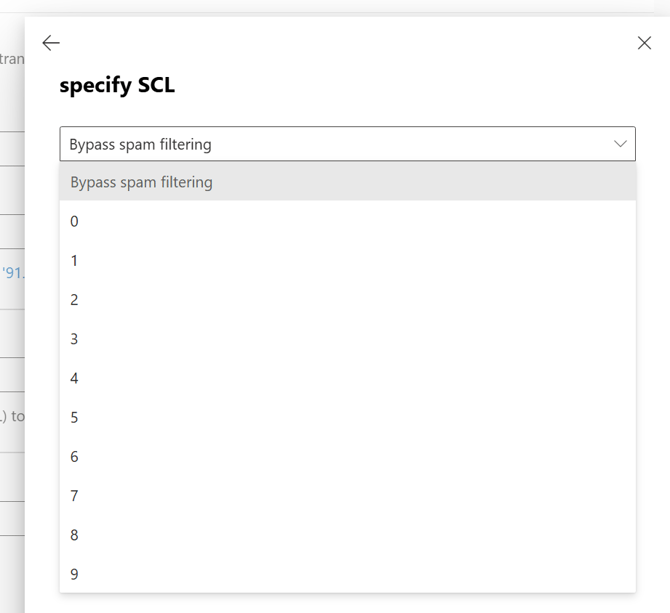The width and height of the screenshot is (670, 613).
Task: Pick the value 5 option
Action: point(74,417)
